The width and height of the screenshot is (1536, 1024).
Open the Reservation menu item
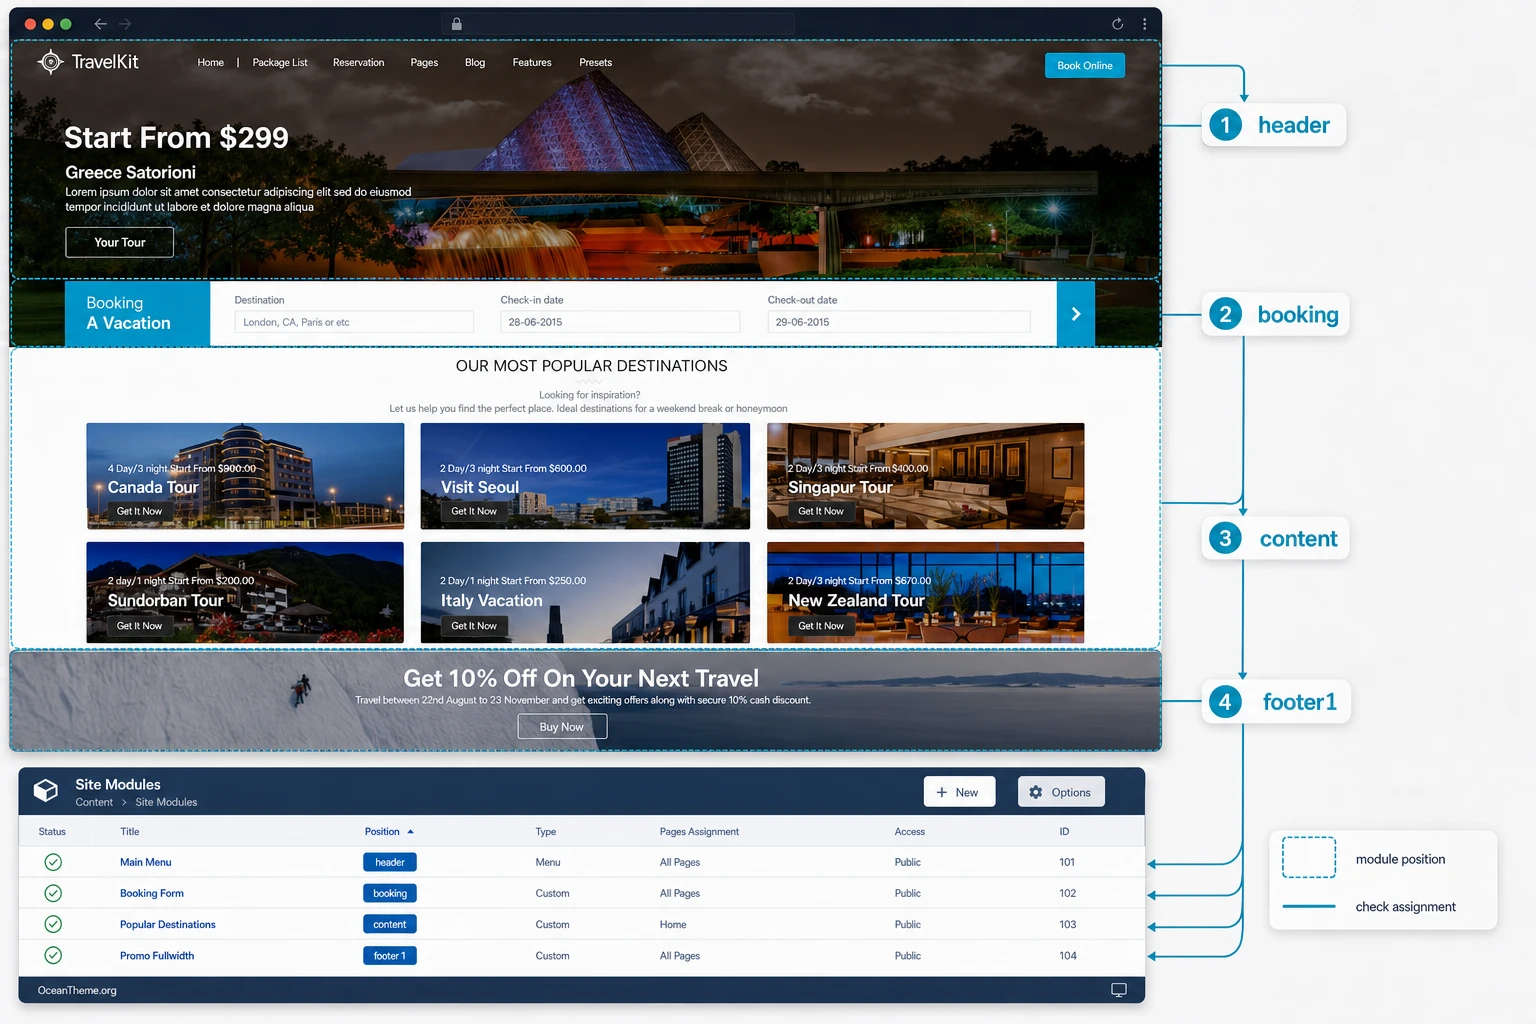[358, 62]
